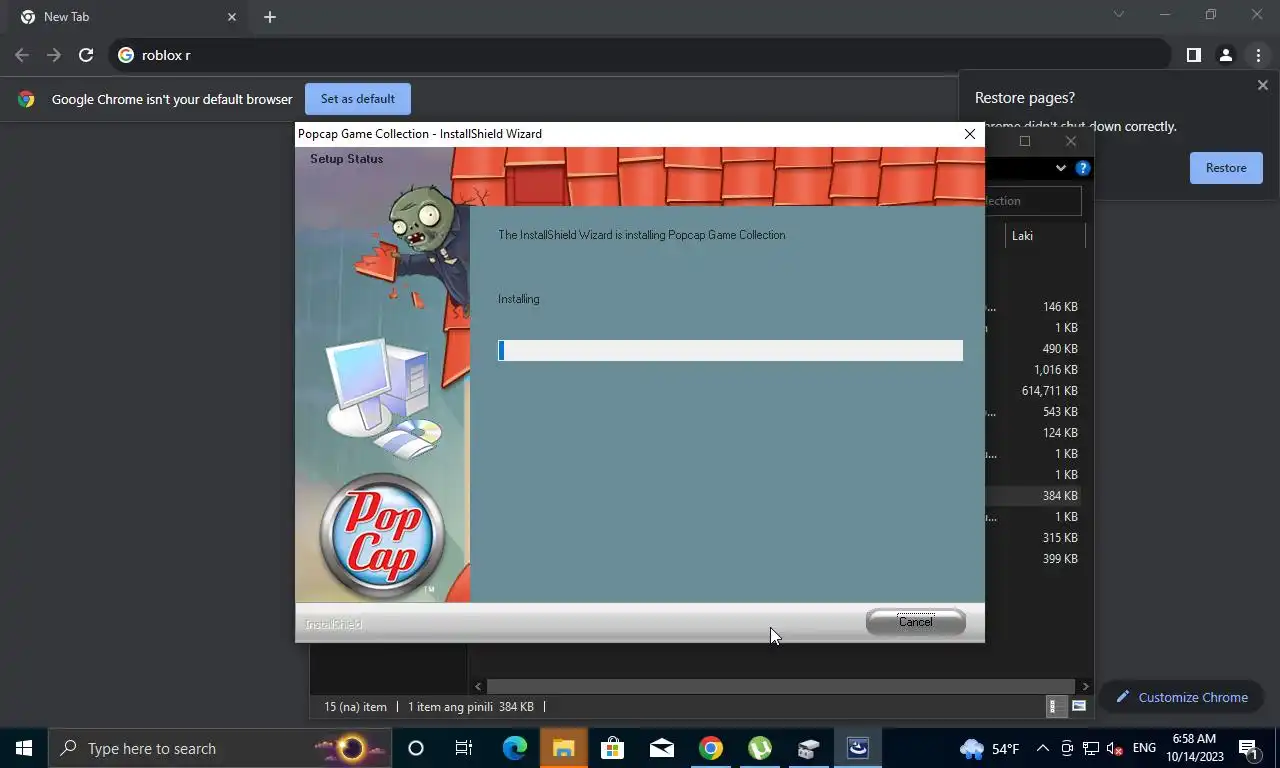Screen dimensions: 1280x768
Task: Switch to InstallShield taskbar icon
Action: click(x=857, y=748)
